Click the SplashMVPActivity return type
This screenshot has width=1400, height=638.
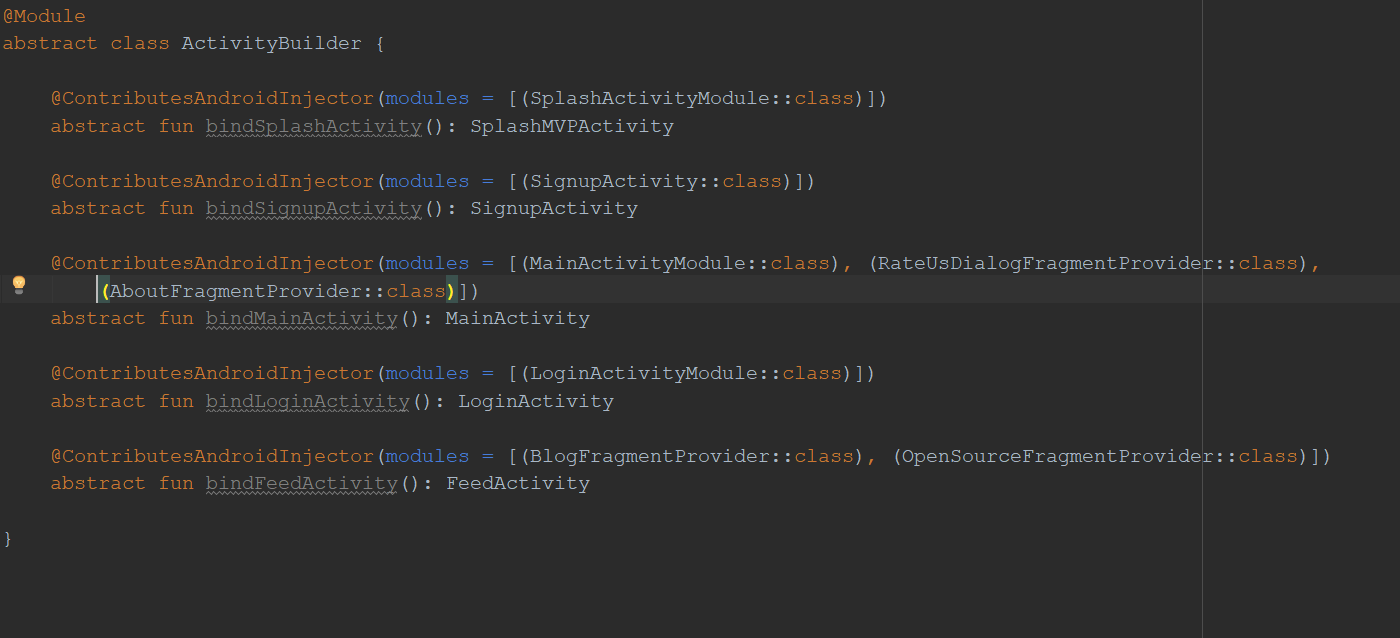(x=572, y=126)
